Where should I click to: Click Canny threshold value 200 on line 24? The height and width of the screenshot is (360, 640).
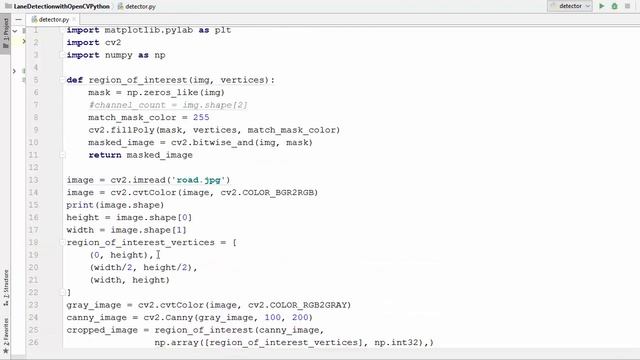click(x=300, y=318)
